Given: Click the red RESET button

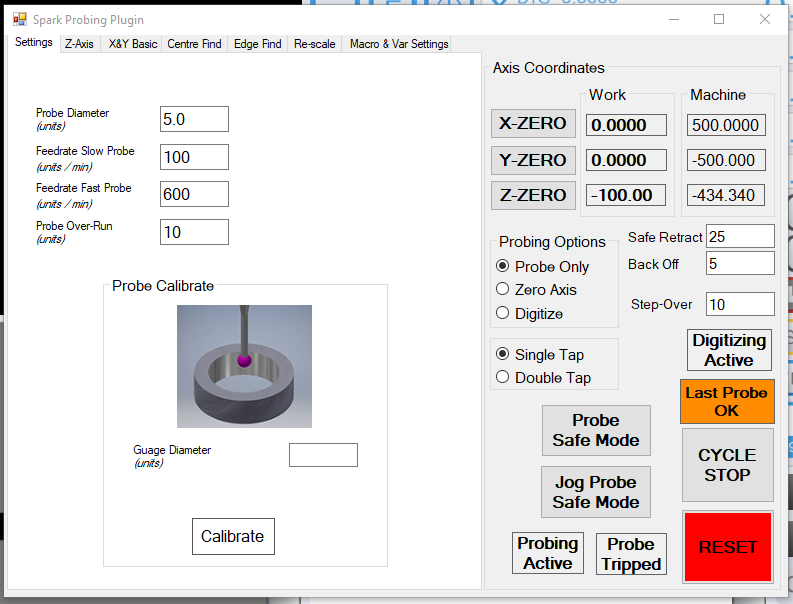Looking at the screenshot, I should tap(728, 547).
